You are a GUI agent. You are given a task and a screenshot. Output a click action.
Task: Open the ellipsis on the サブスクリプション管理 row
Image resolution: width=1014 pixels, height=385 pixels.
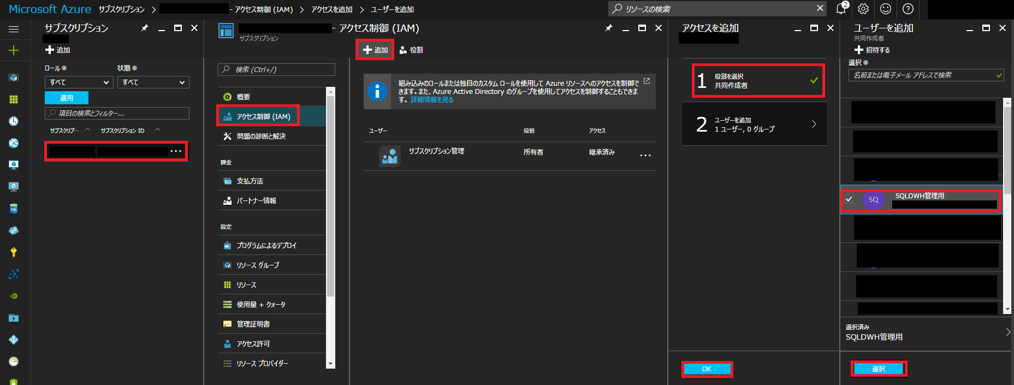pyautogui.click(x=645, y=156)
